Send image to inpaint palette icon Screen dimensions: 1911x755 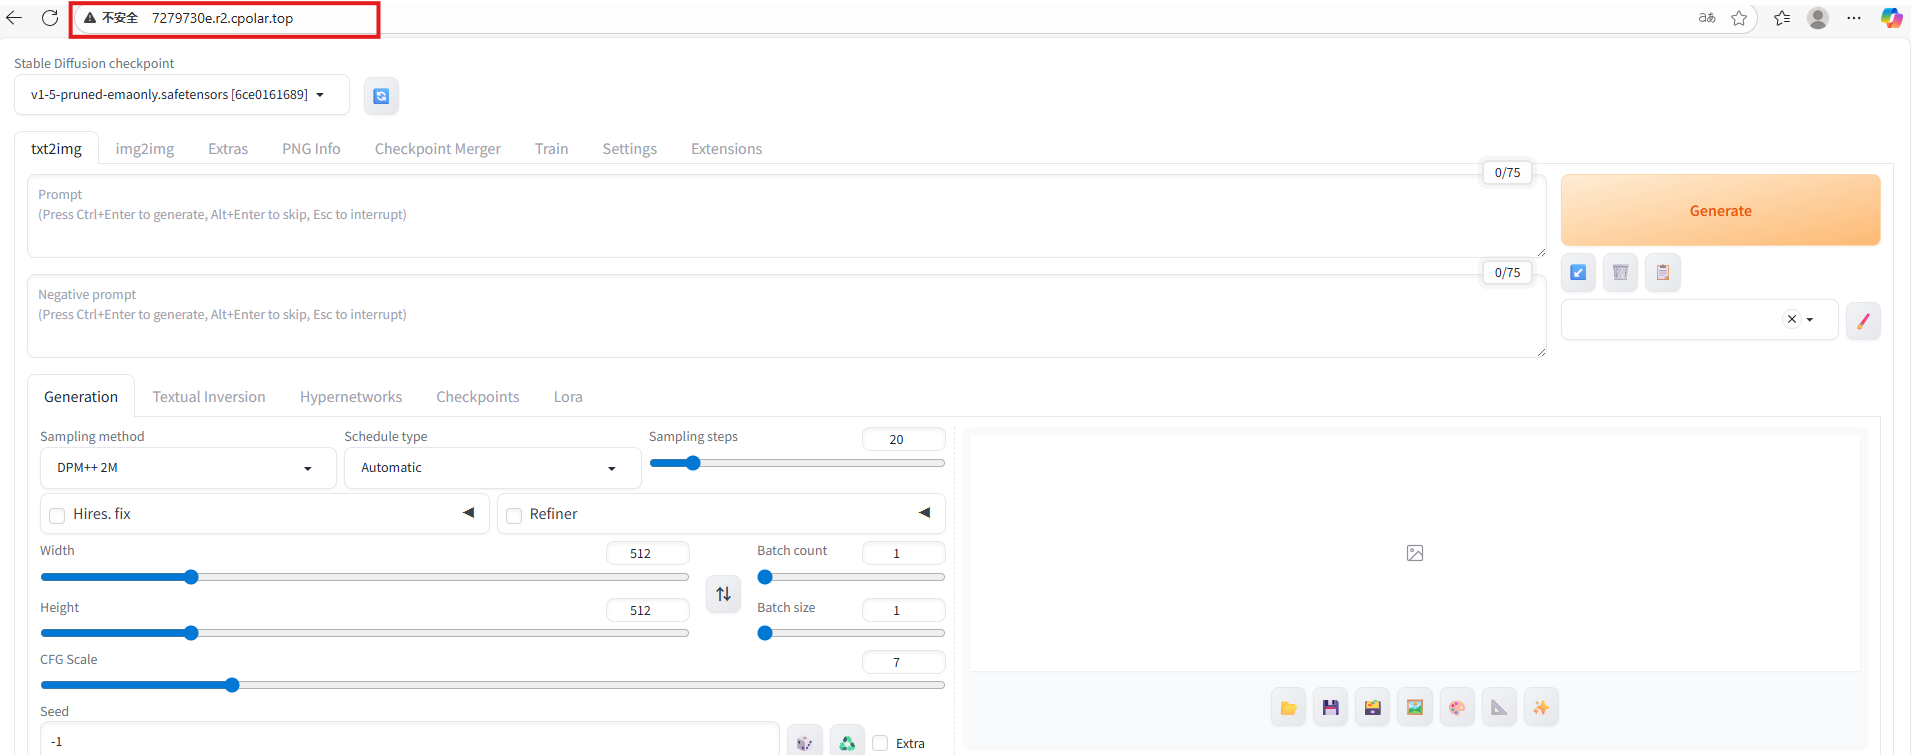pyautogui.click(x=1456, y=708)
